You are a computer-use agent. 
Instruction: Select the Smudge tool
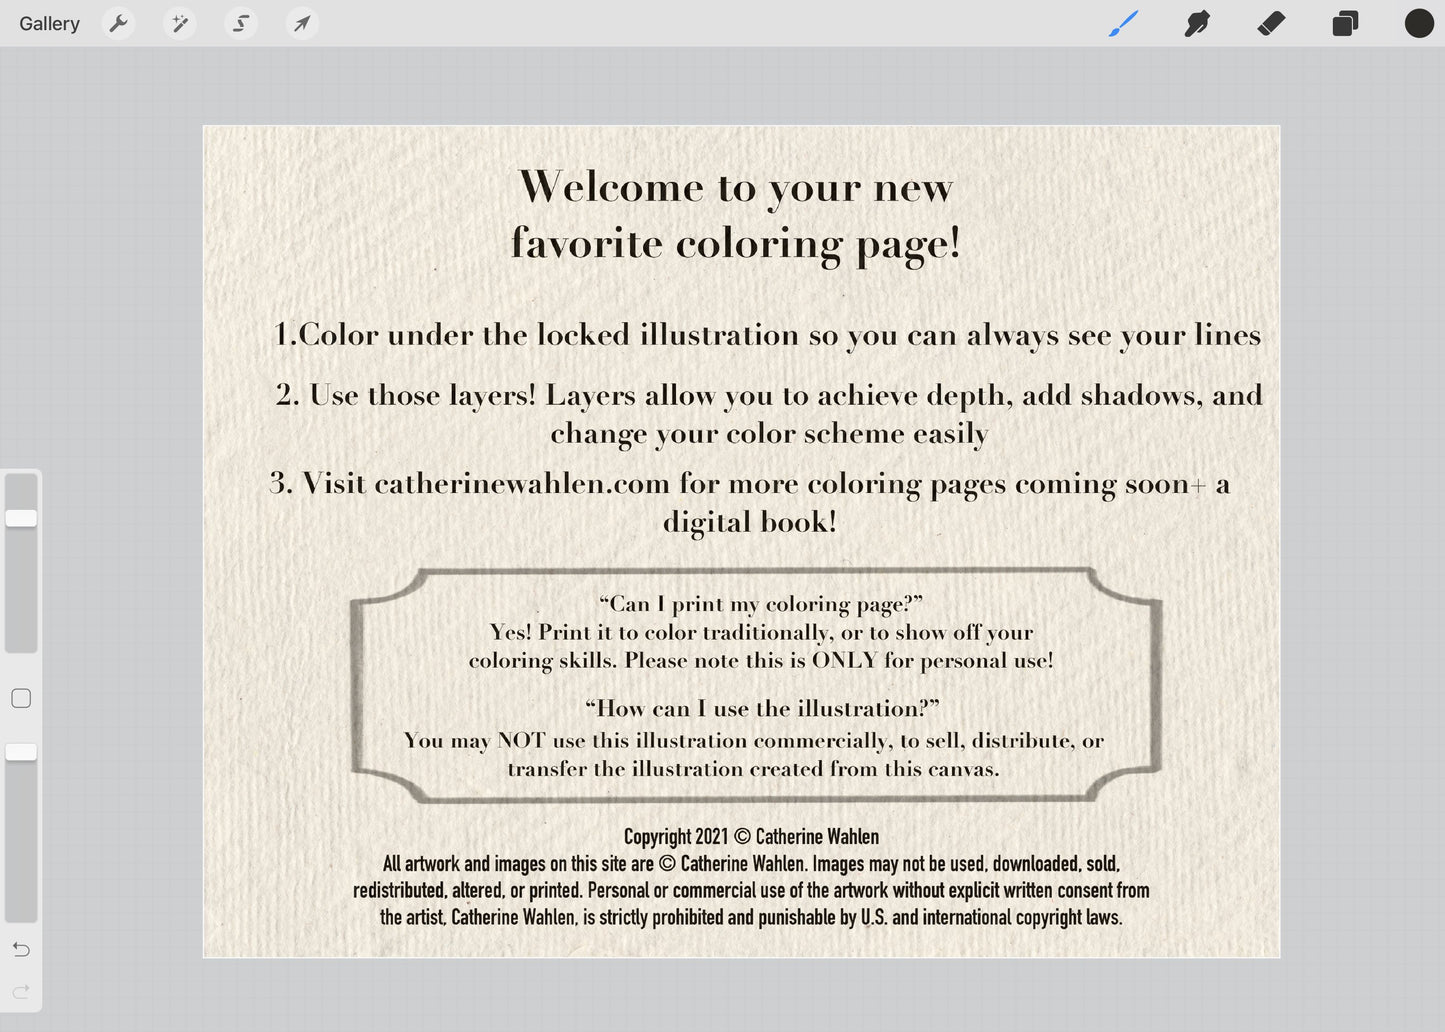point(1197,23)
